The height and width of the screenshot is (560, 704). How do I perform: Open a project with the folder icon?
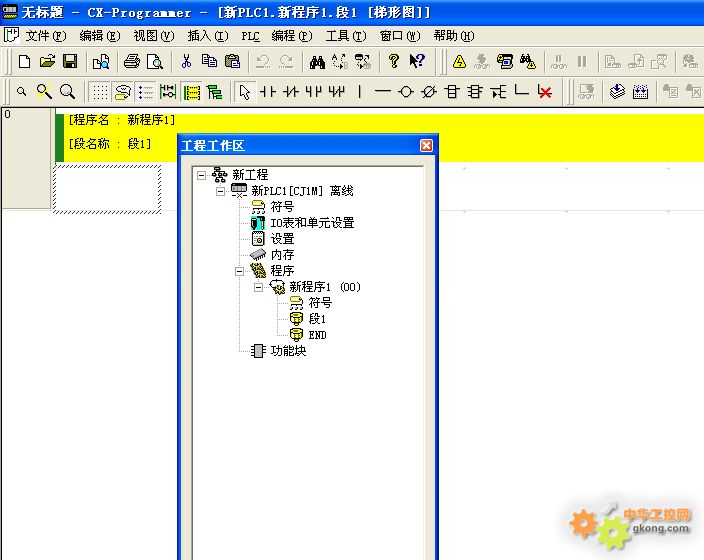click(x=47, y=62)
